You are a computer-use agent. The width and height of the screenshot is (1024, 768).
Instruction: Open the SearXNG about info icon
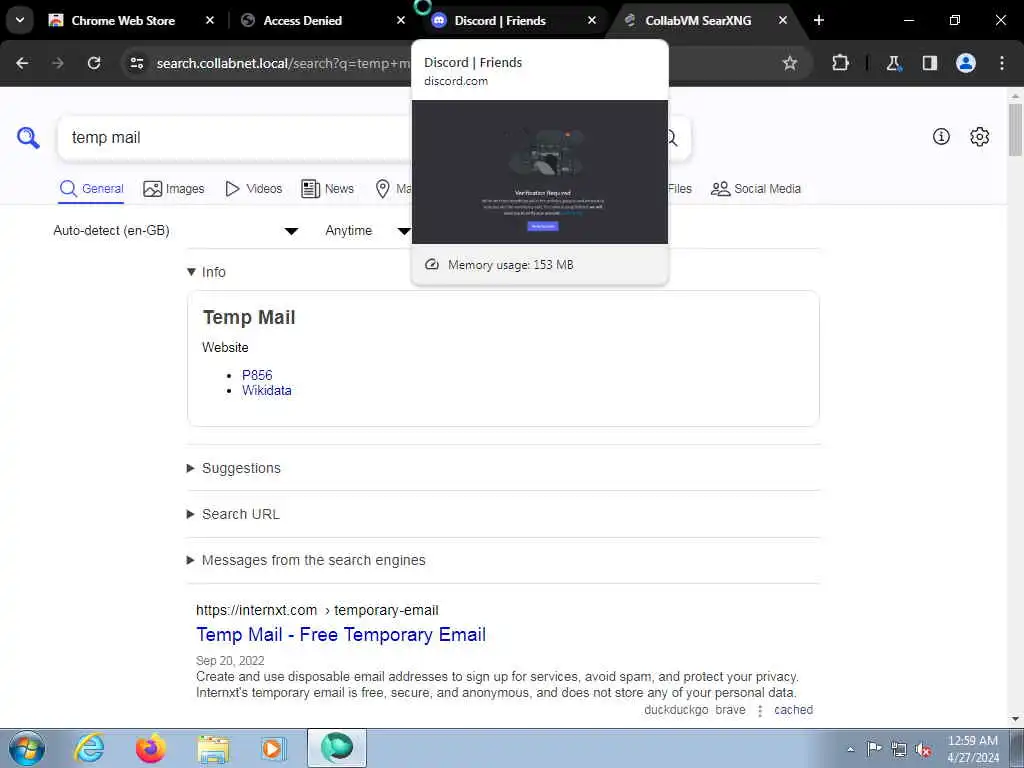[x=941, y=136]
